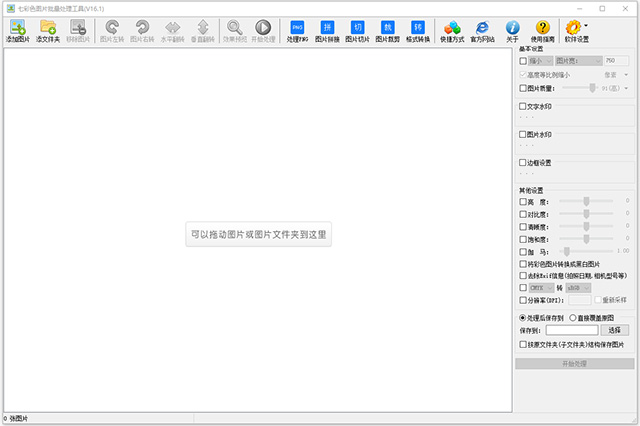Enable the 文字水印 (text watermark) checkbox
The width and height of the screenshot is (640, 426).
point(522,105)
